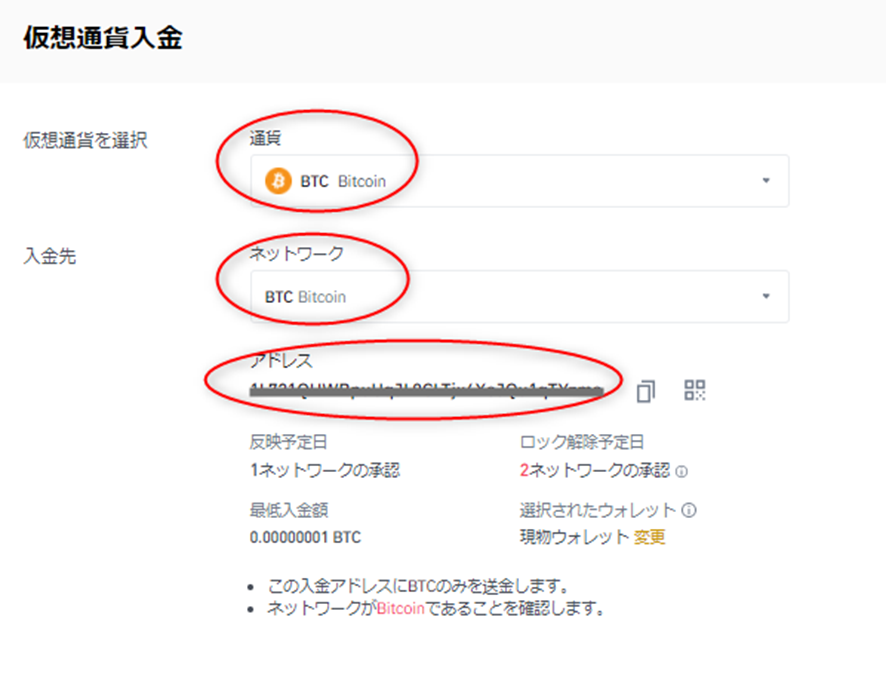Expand the ネットワーク selection dropdown
886x691 pixels.
tap(518, 297)
